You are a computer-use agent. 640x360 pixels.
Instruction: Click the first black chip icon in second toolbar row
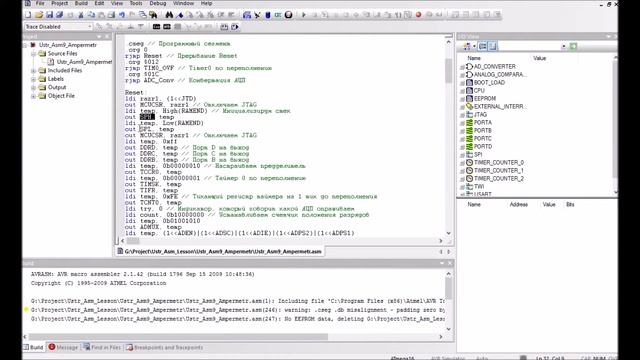tap(156, 27)
